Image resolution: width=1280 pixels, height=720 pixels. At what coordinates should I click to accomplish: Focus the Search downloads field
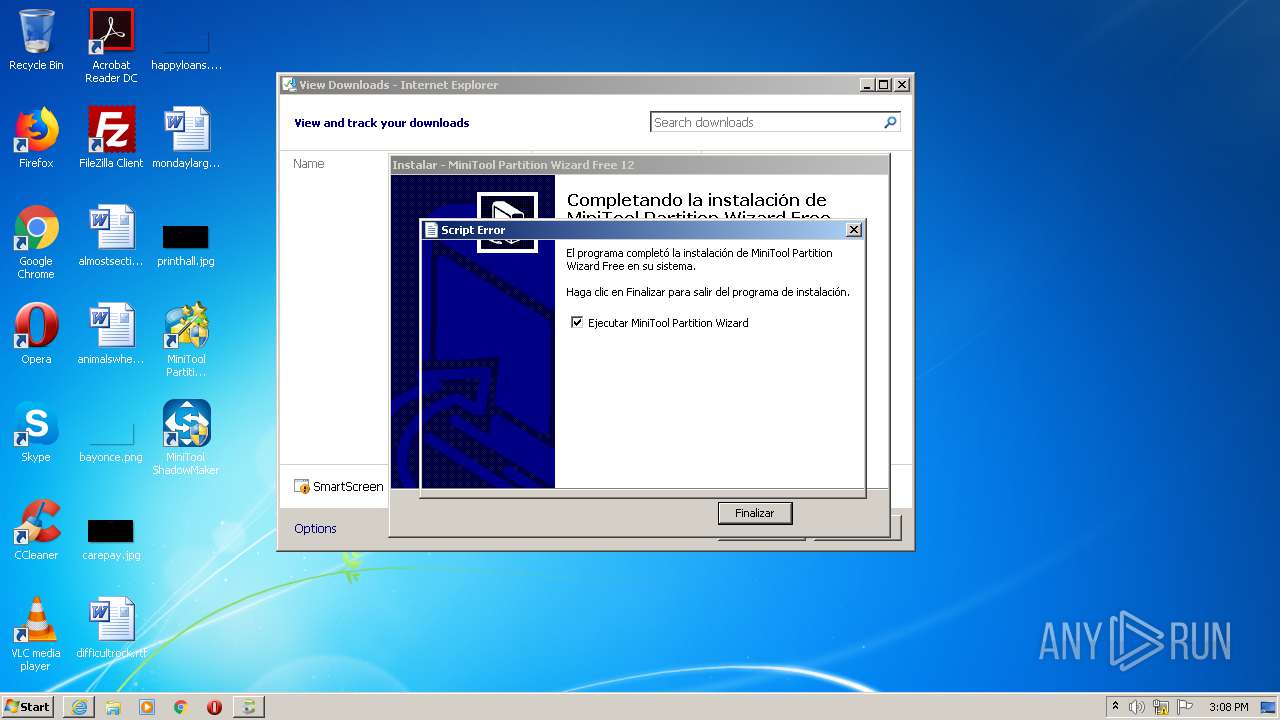766,122
